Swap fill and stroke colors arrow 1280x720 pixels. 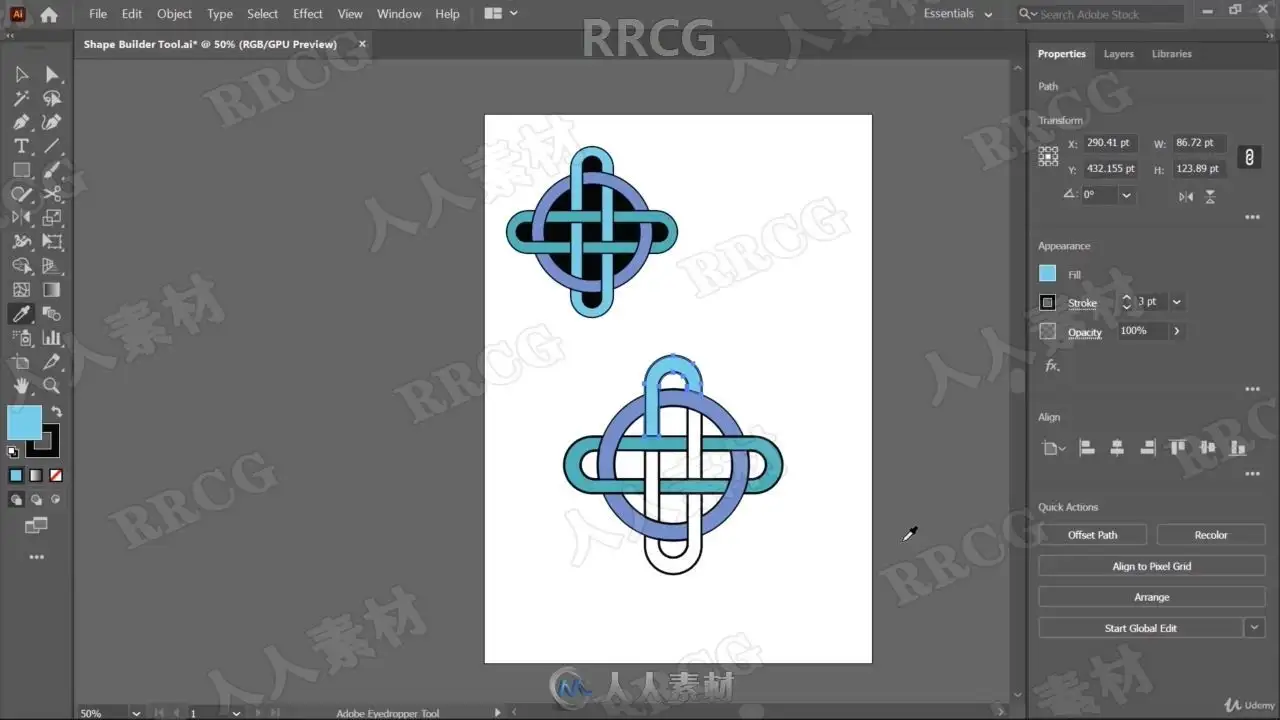[57, 412]
